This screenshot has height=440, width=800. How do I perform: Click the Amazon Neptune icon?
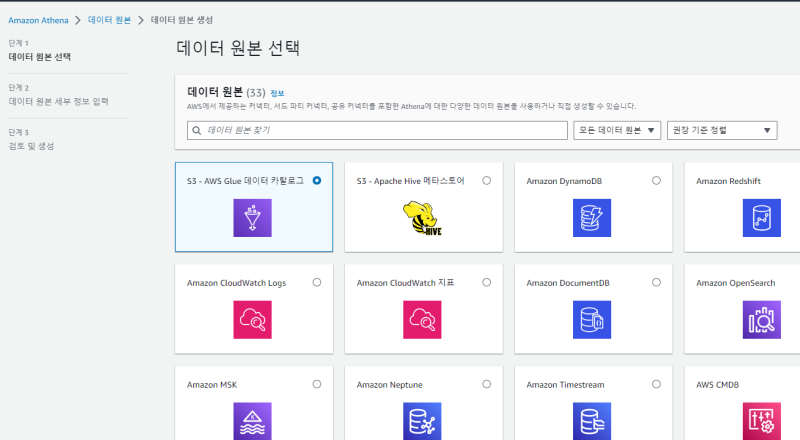(x=422, y=420)
